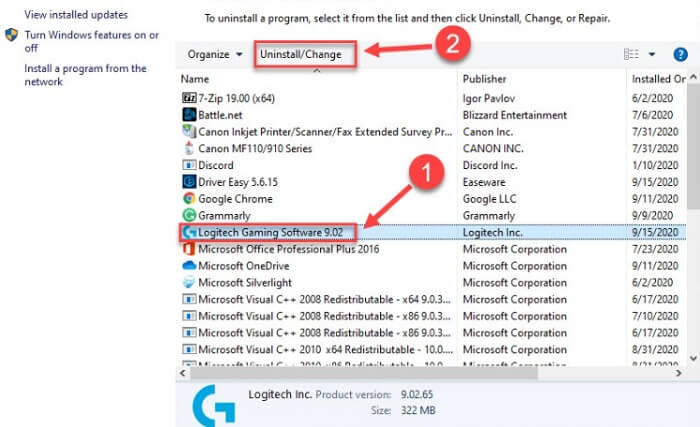Click the Visual C++ 2008 x64 row icon
The image size is (700, 427).
point(189,299)
